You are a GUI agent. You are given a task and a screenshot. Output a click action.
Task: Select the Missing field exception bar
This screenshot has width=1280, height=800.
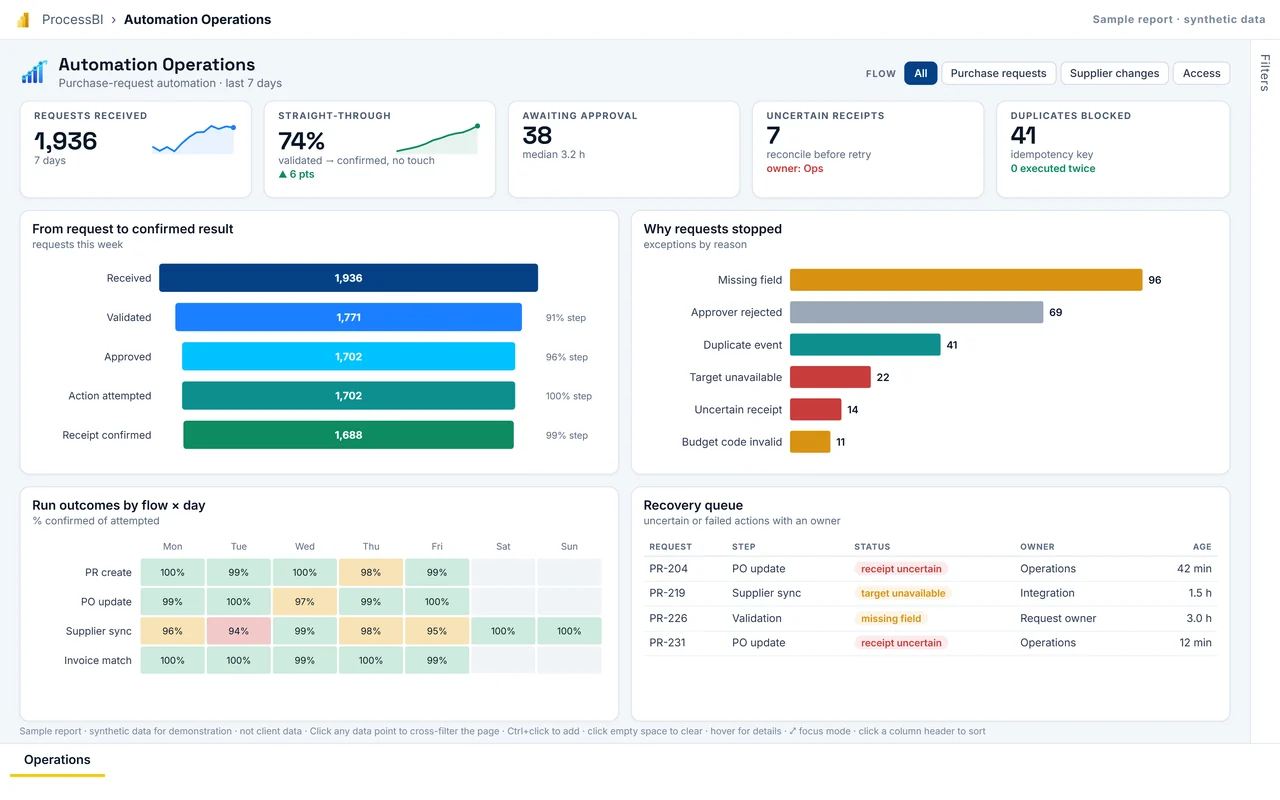(x=966, y=280)
